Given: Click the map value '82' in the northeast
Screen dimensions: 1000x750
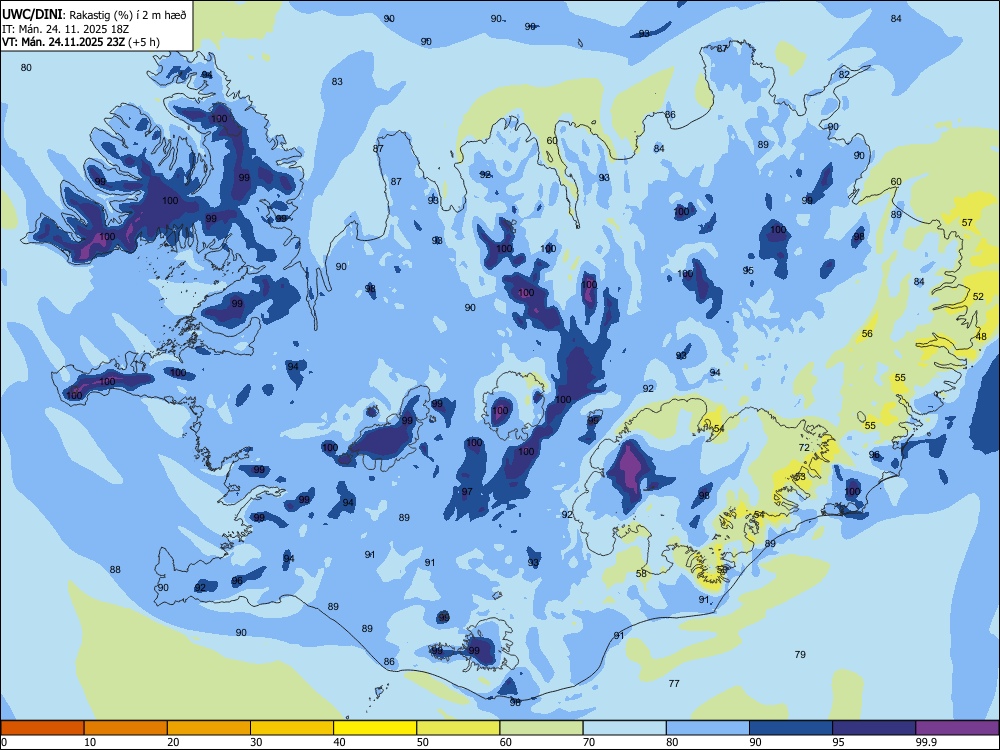Looking at the screenshot, I should pos(844,75).
